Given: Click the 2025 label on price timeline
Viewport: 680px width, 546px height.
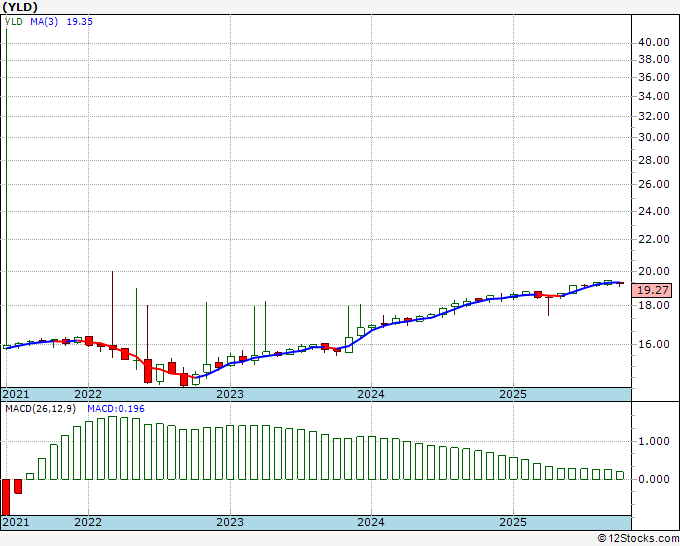Looking at the screenshot, I should [x=513, y=394].
